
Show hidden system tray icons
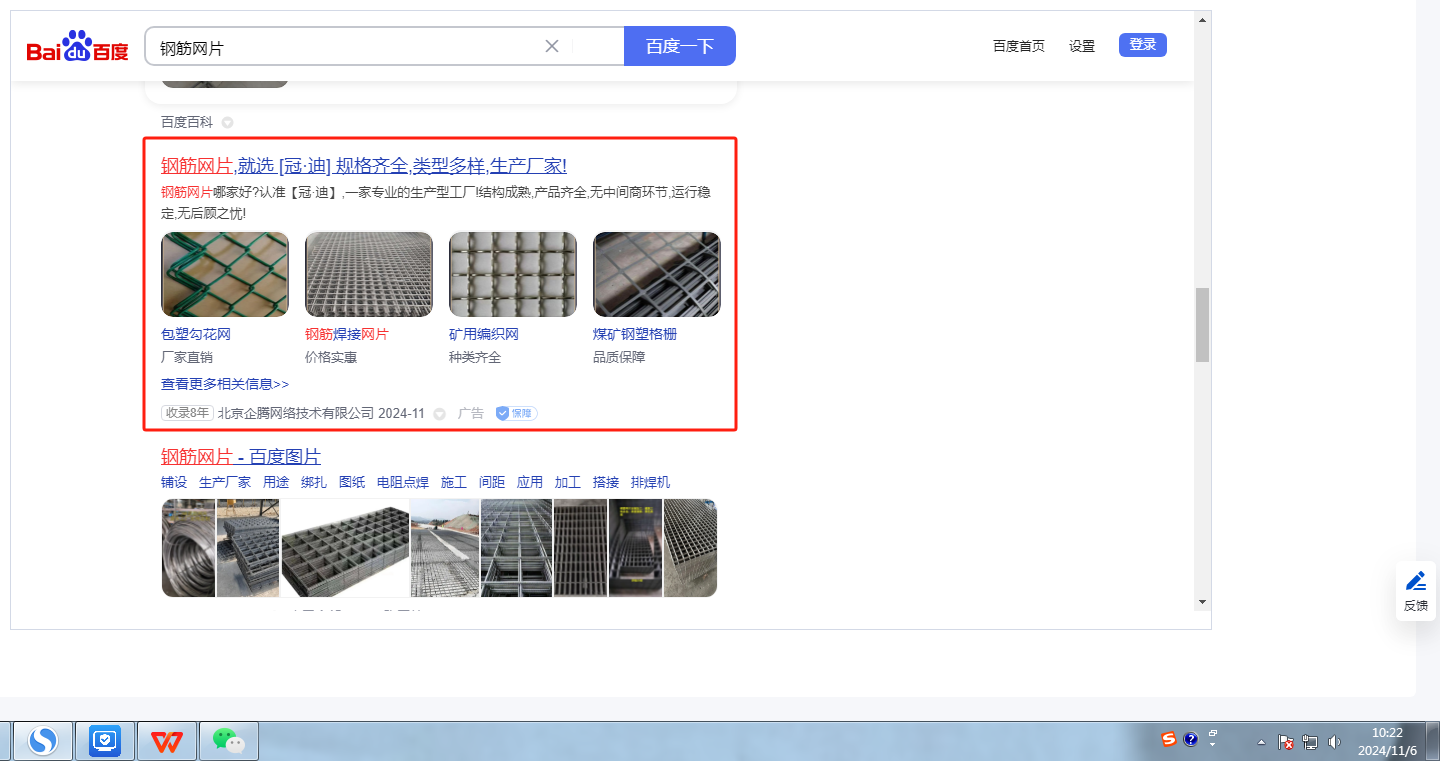coord(1261,742)
